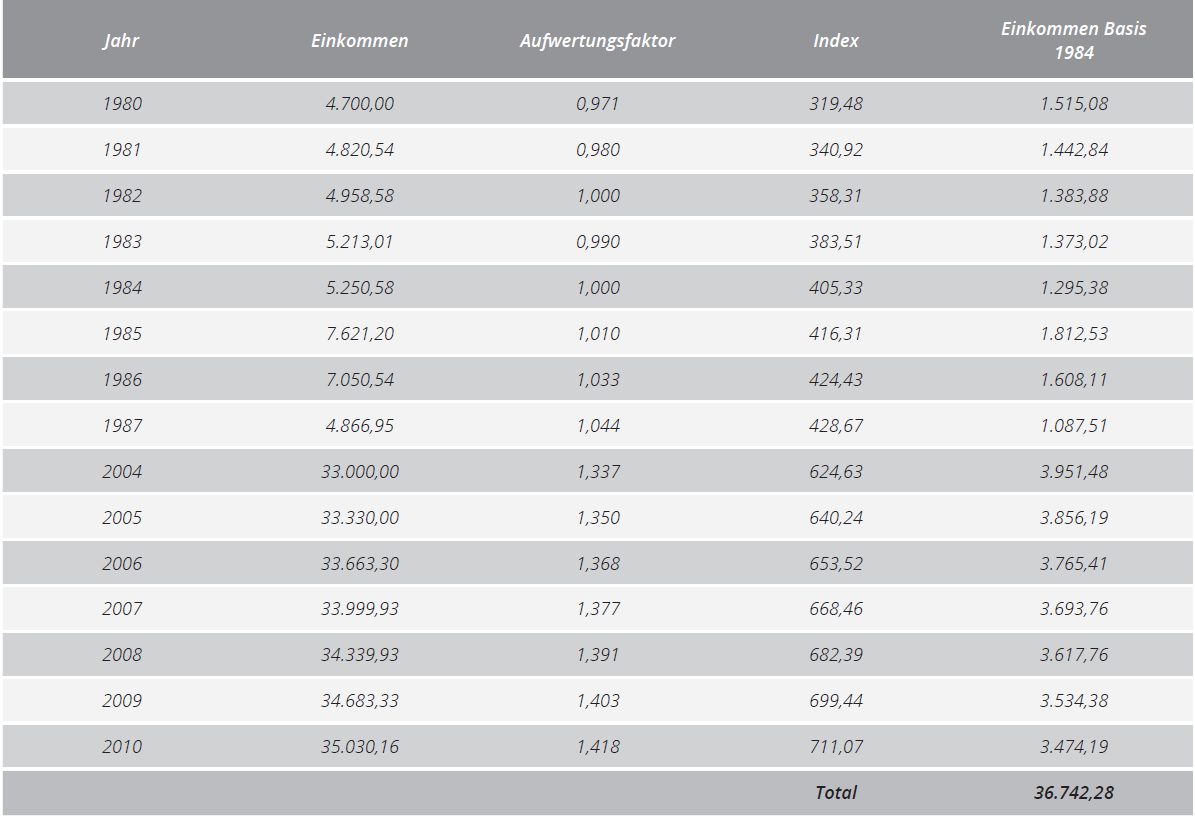The height and width of the screenshot is (817, 1195).
Task: Select the year cell 1986
Action: tap(122, 380)
